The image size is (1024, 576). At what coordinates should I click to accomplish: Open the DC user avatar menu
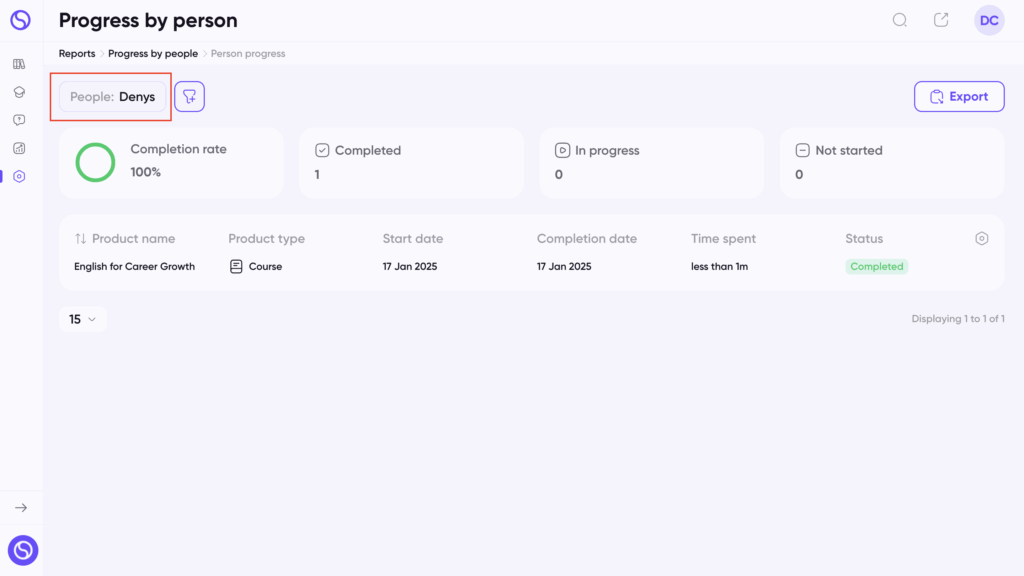point(989,20)
